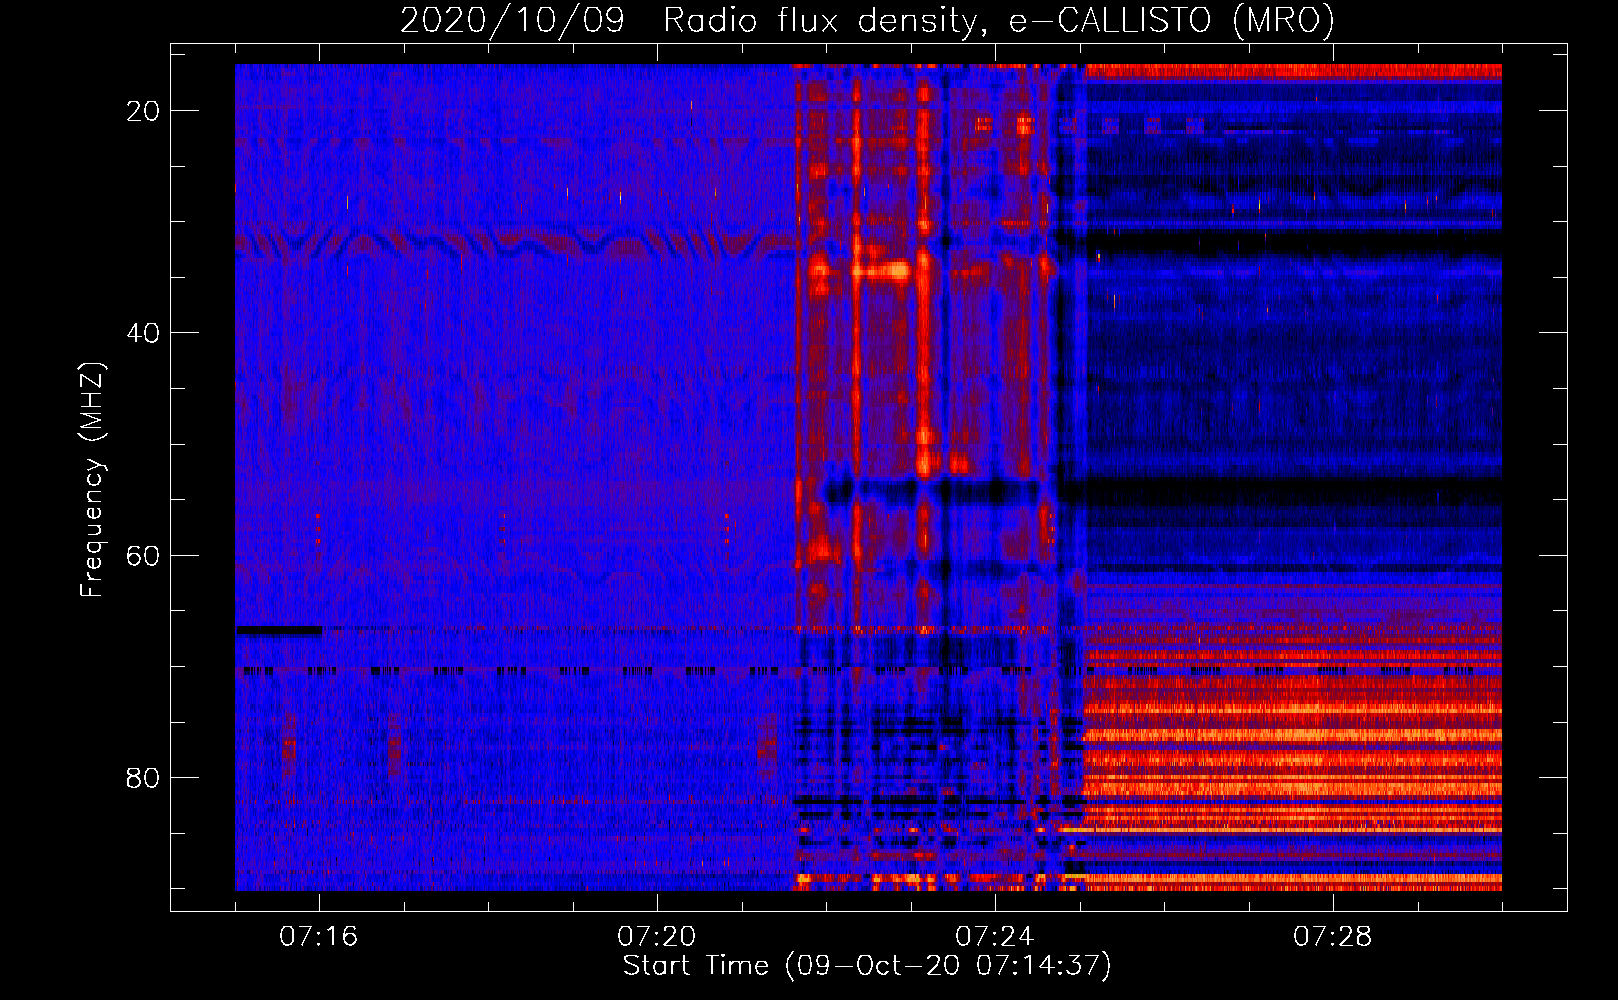Screen dimensions: 1618x1000
Task: Click the 07:16 time tick label
Action: tap(319, 937)
